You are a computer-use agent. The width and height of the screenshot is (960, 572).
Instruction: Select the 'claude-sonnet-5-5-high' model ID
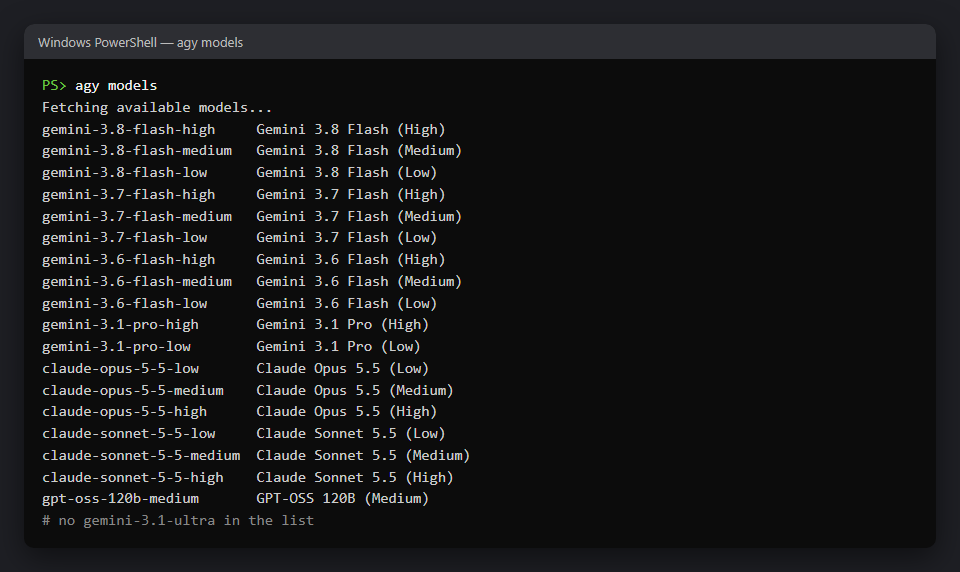(133, 478)
